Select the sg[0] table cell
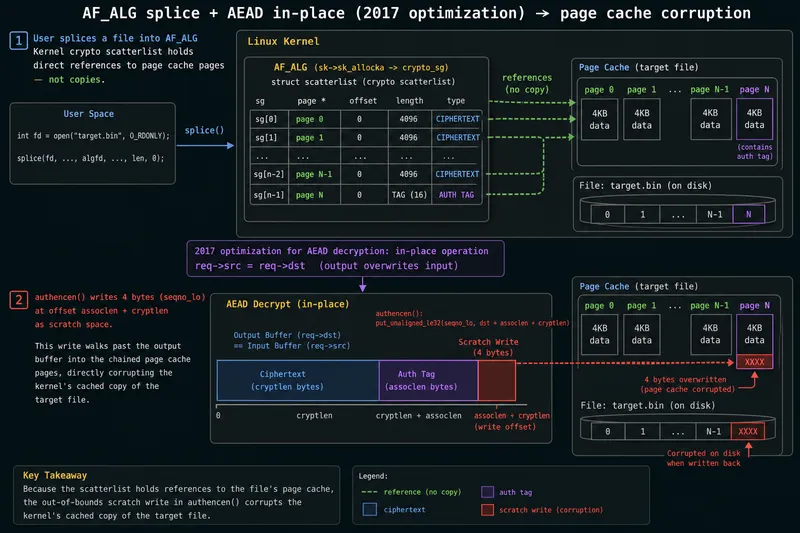 point(269,119)
